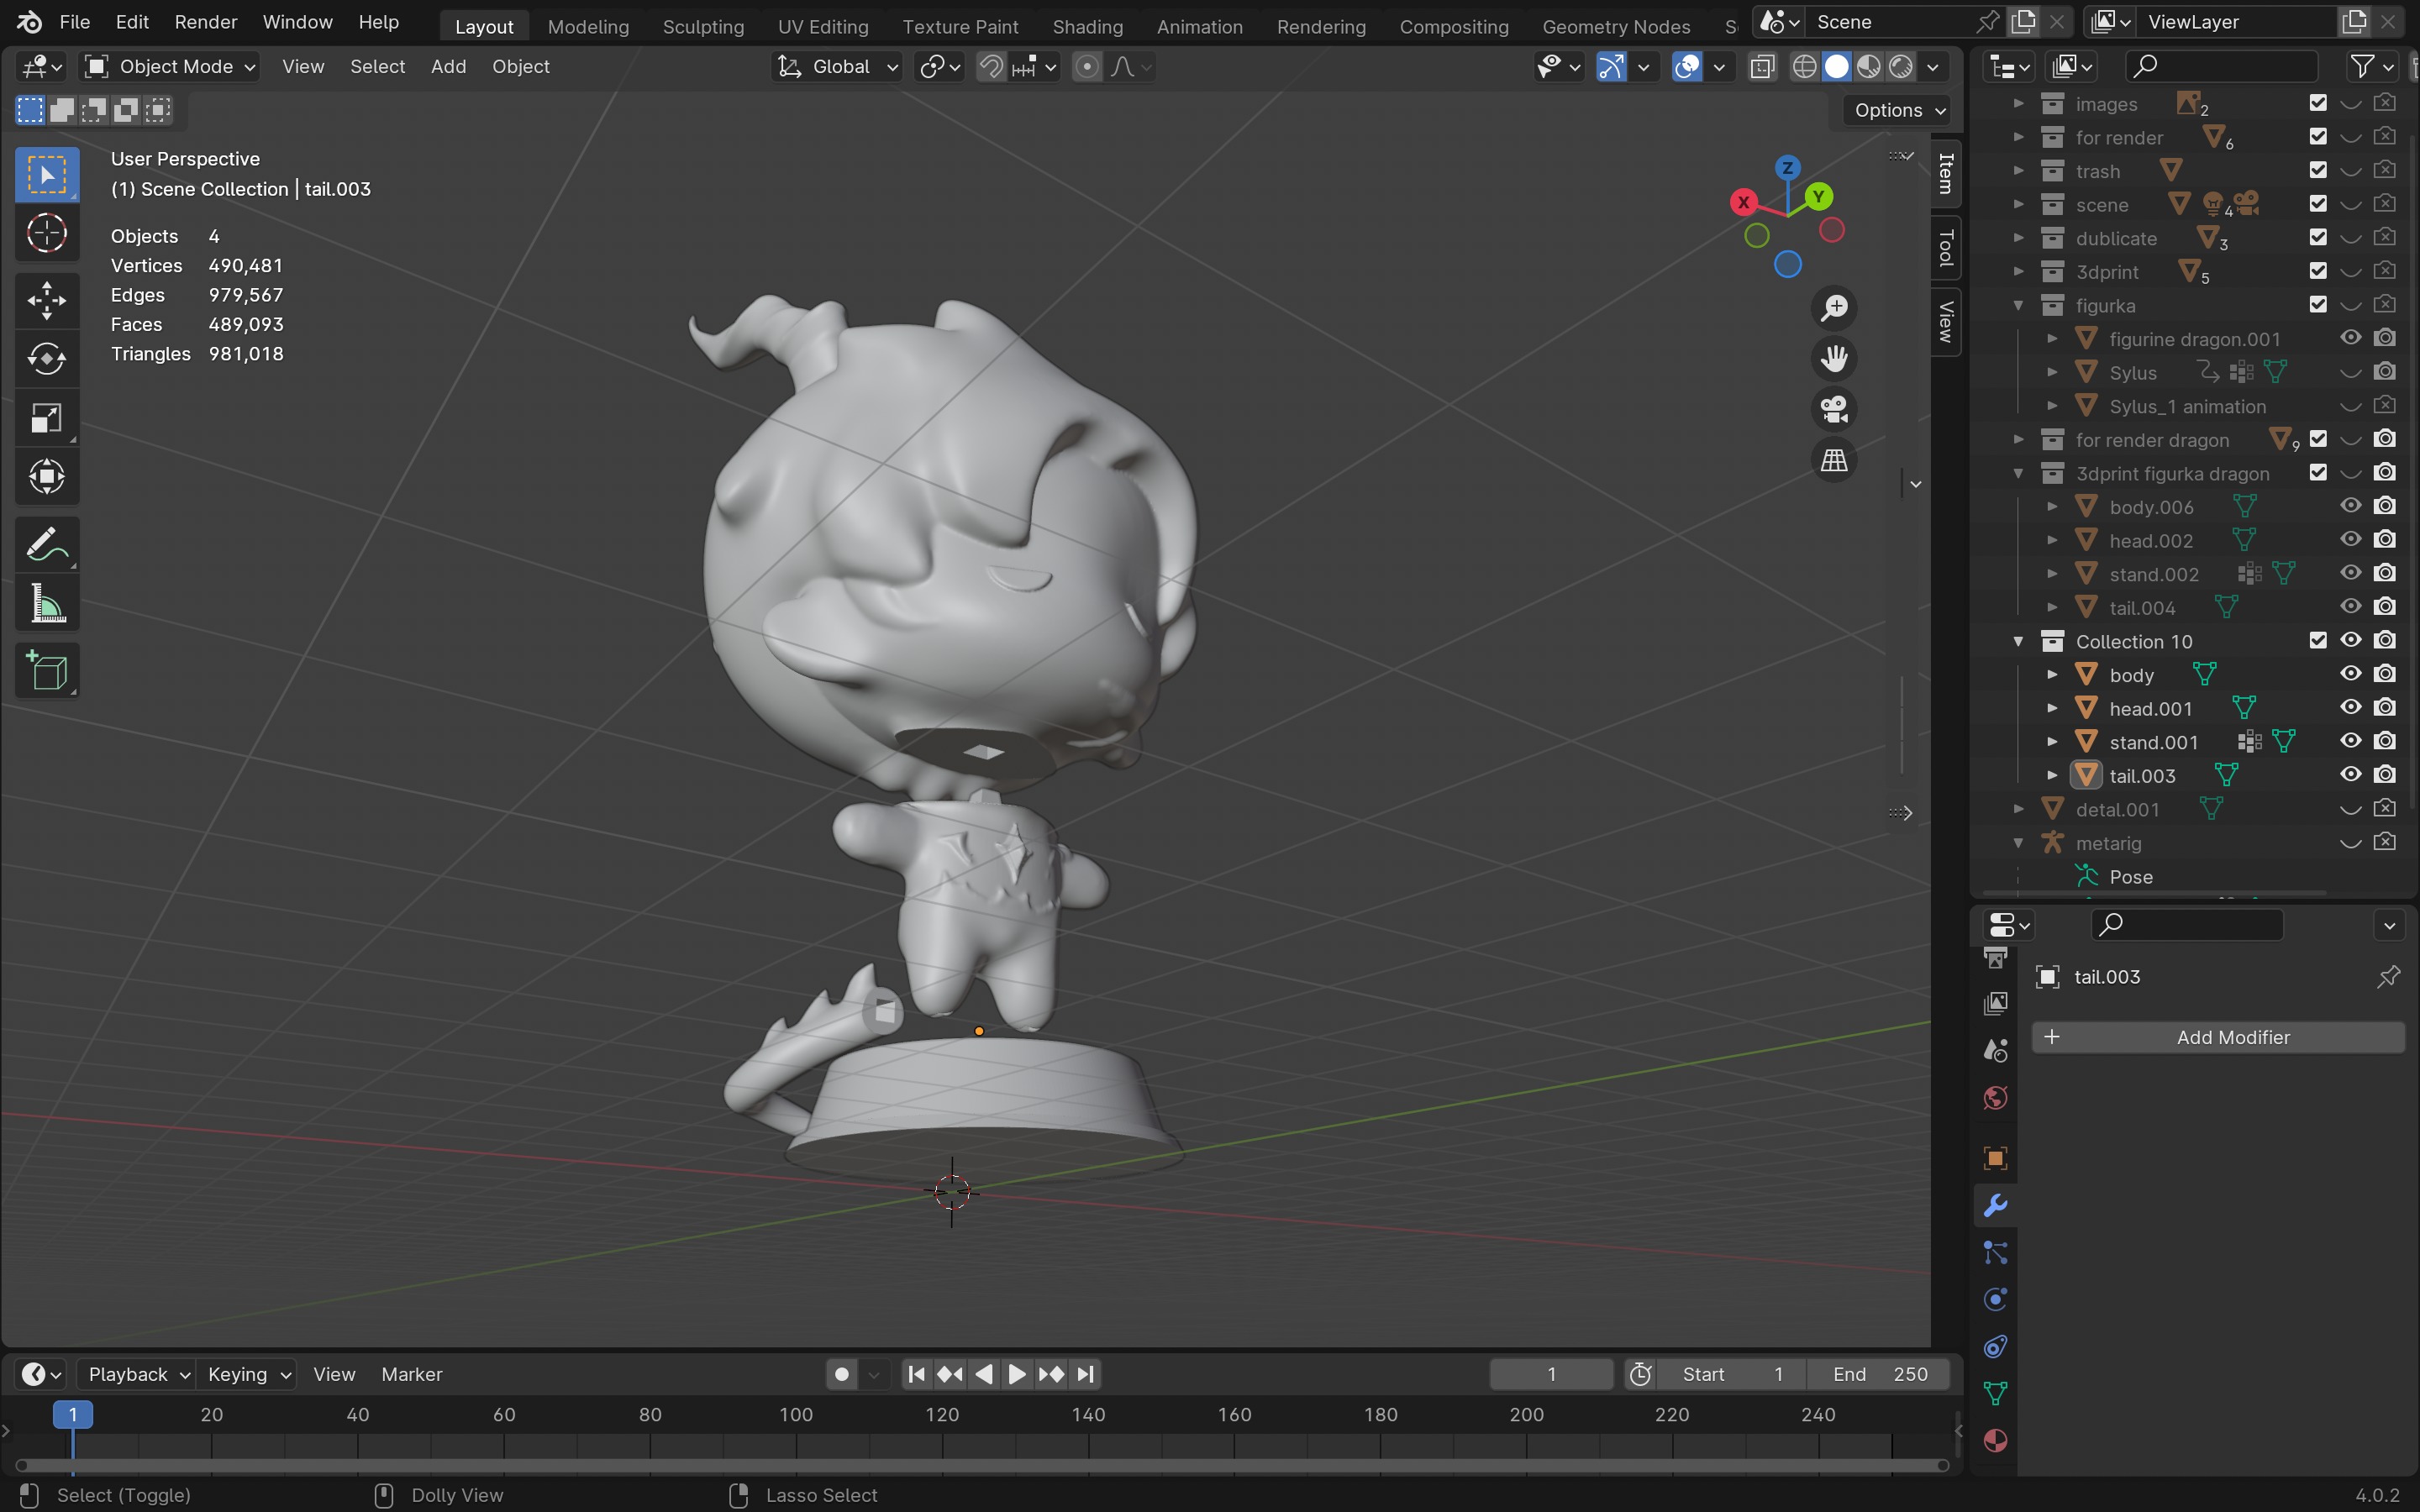Image resolution: width=2420 pixels, height=1512 pixels.
Task: Select the Add Cube tool
Action: click(46, 671)
